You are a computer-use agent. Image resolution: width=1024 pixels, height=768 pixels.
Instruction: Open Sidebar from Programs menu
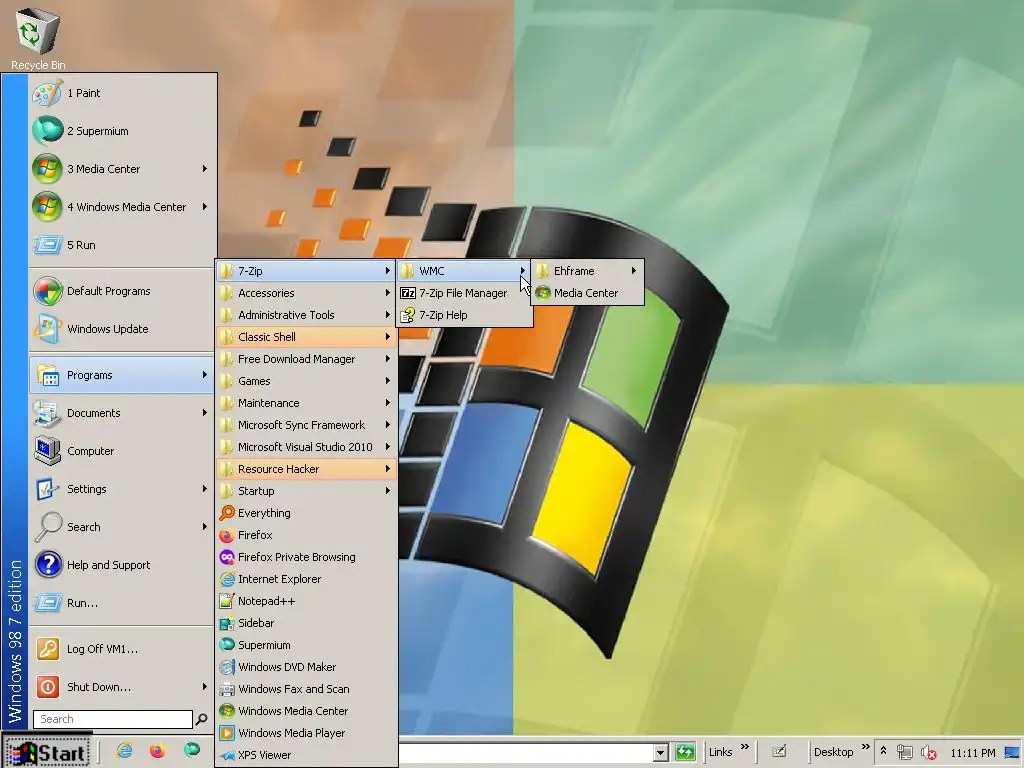(x=306, y=623)
